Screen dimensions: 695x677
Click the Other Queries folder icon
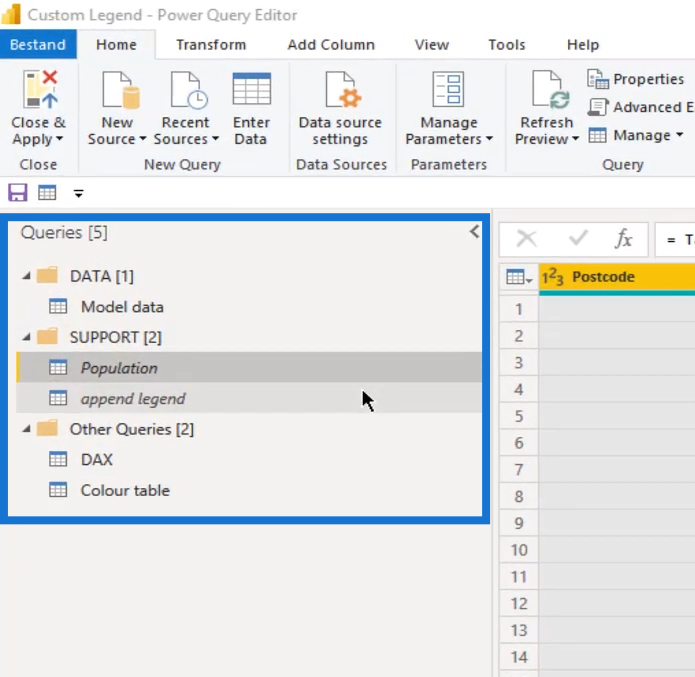point(47,428)
